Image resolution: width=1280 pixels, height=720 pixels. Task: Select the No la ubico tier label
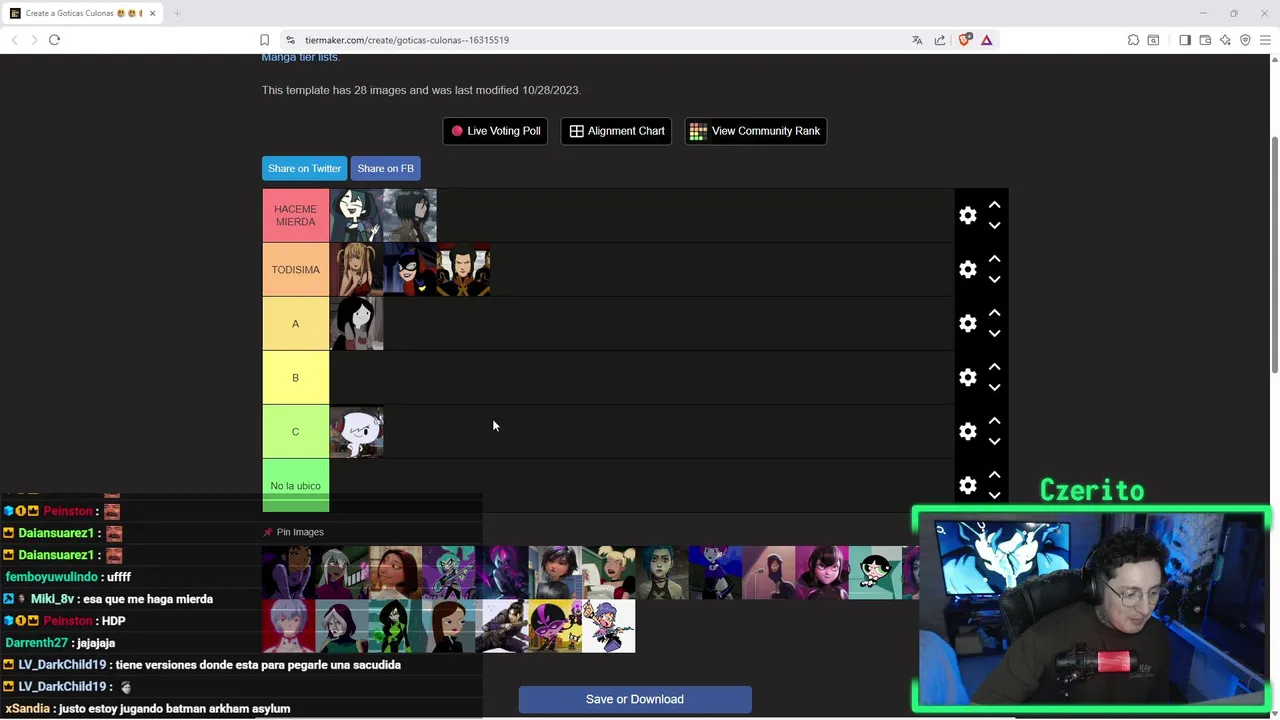click(x=295, y=485)
